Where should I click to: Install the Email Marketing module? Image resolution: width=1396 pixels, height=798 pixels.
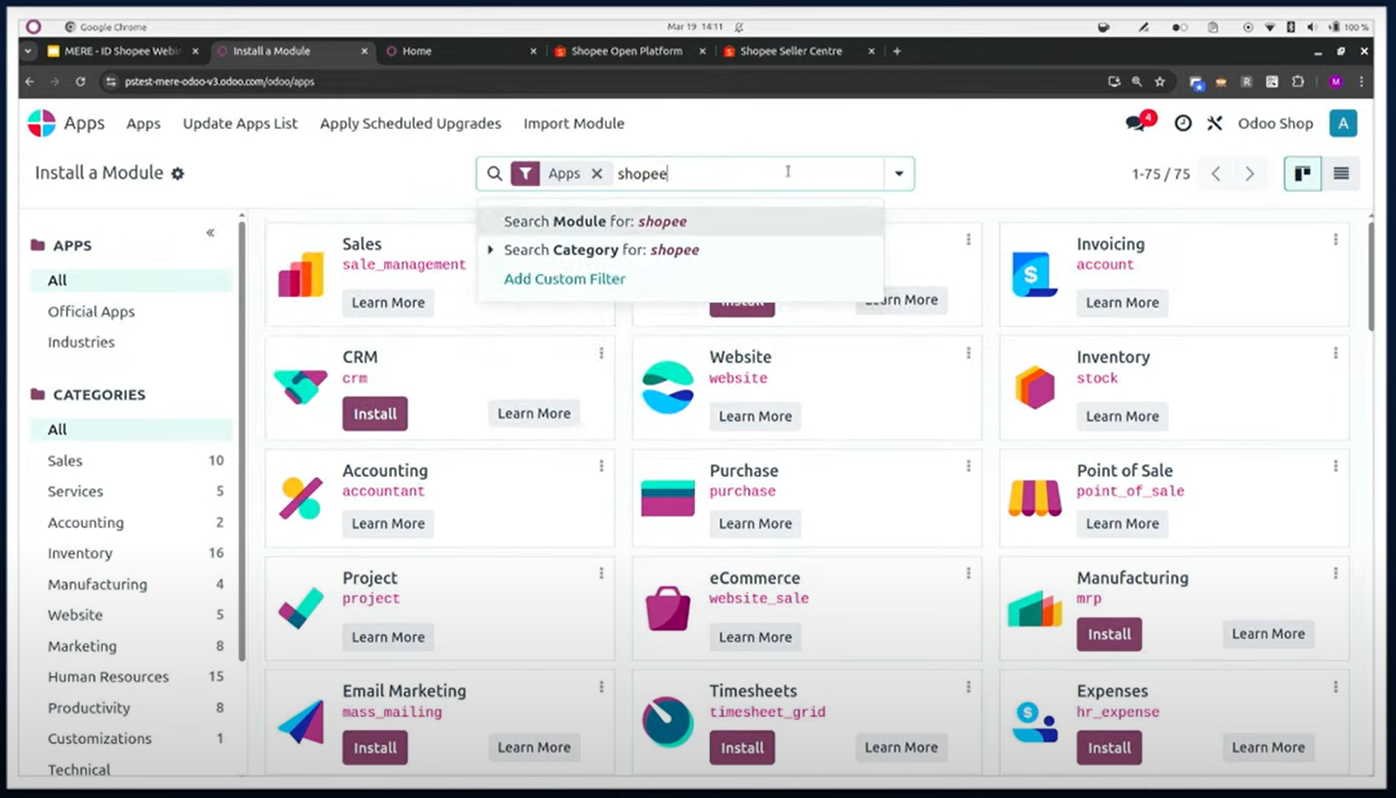pos(375,747)
